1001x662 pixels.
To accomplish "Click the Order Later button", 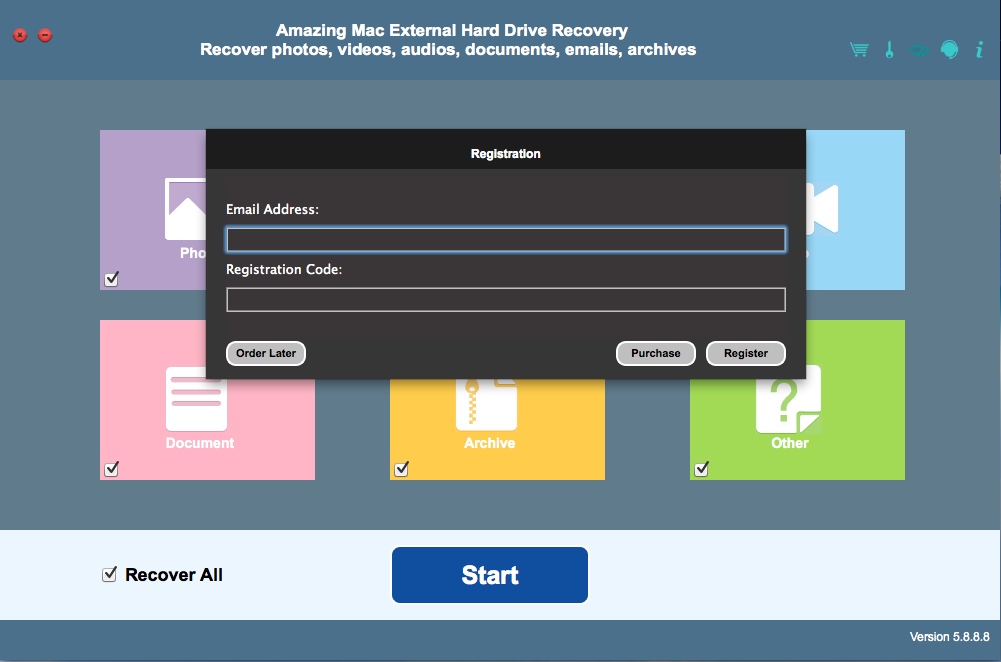I will pyautogui.click(x=266, y=353).
